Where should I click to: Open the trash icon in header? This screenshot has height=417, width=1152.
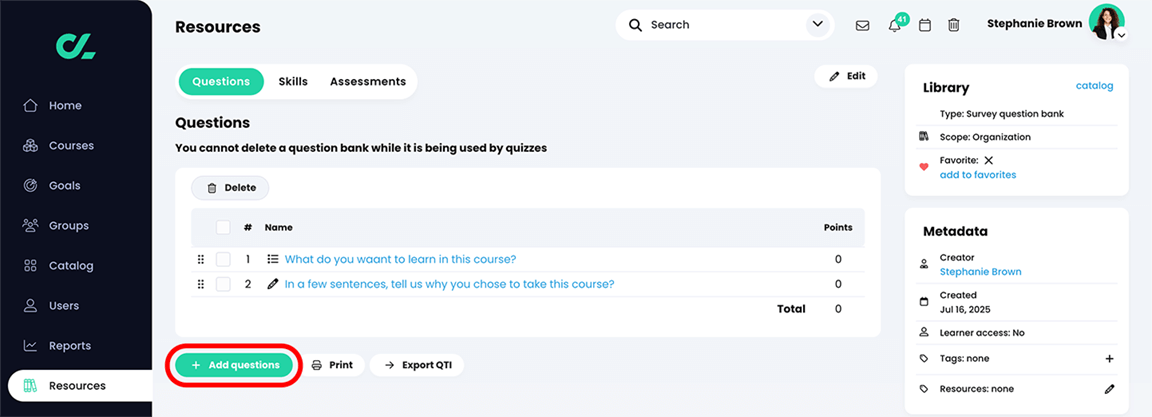(x=954, y=25)
